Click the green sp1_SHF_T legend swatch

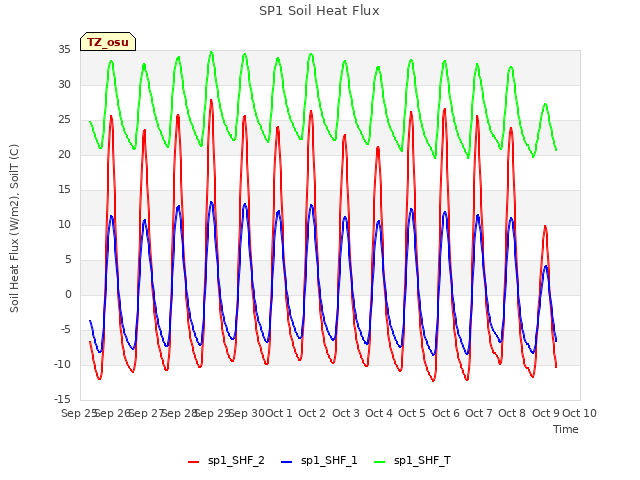[380, 462]
